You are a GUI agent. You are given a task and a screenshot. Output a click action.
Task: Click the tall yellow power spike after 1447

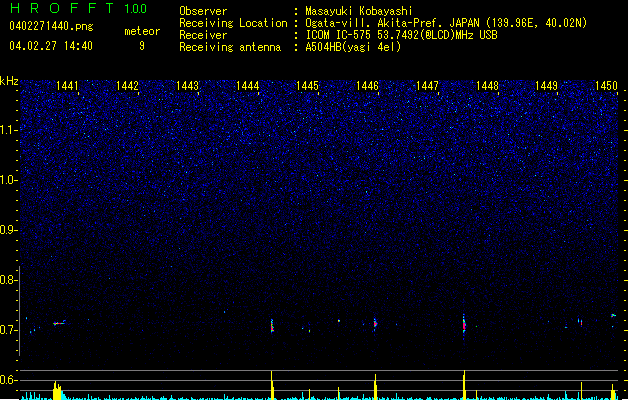[464, 385]
